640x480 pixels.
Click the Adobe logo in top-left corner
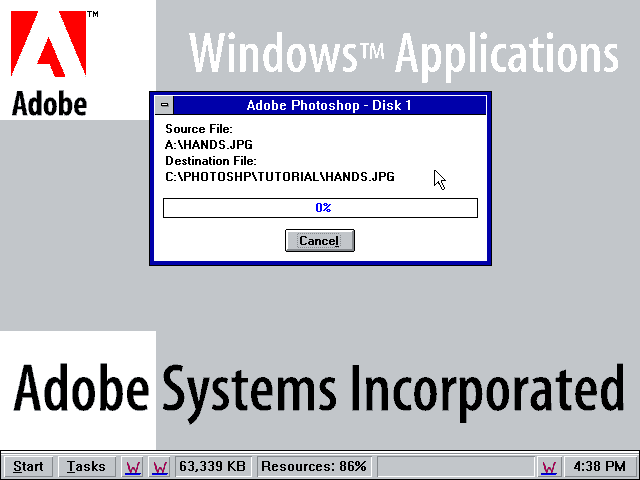pyautogui.click(x=50, y=58)
